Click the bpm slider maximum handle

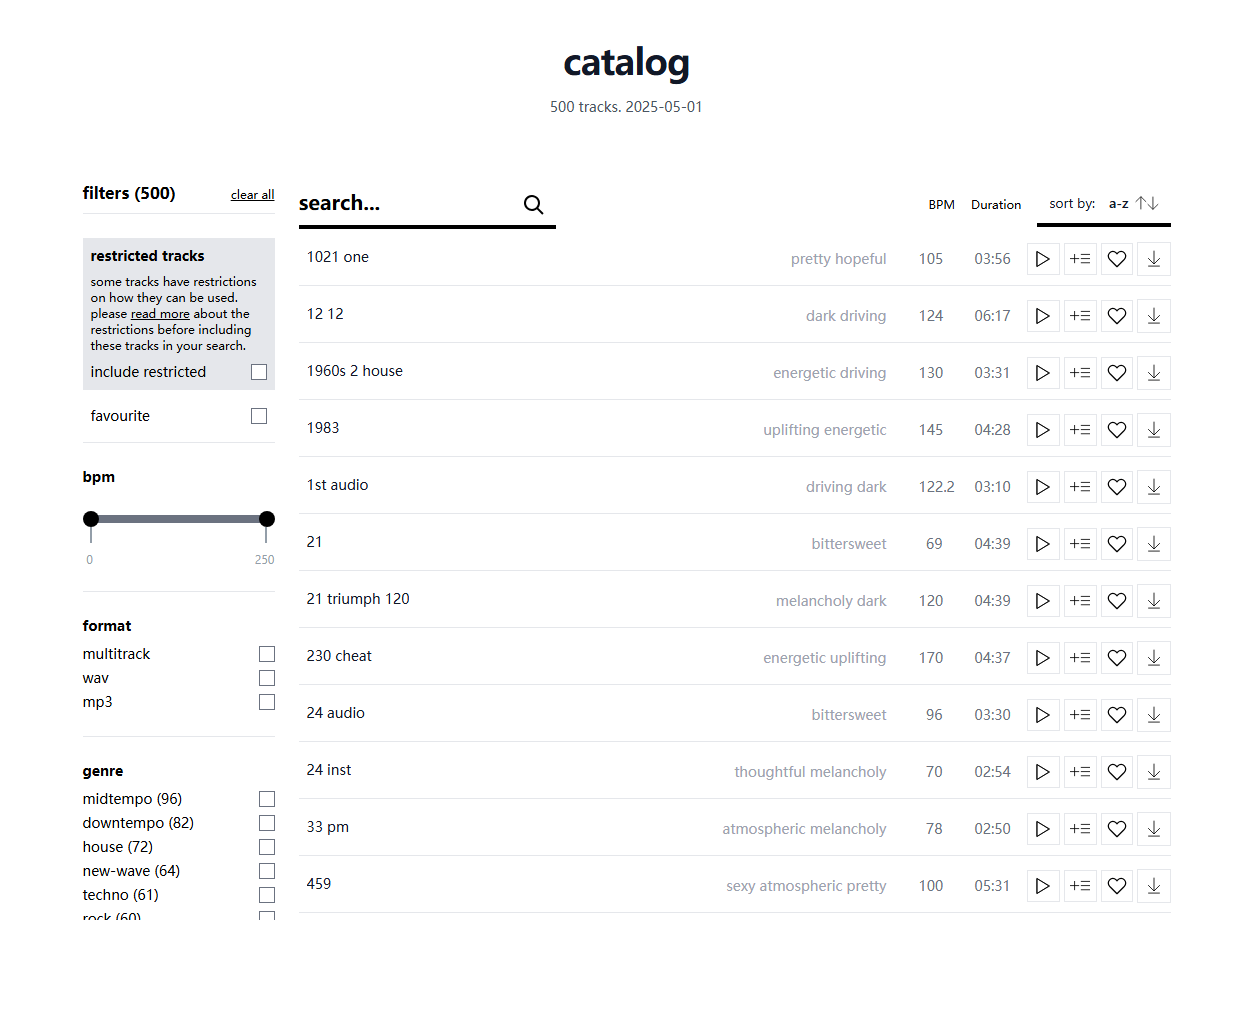point(267,519)
